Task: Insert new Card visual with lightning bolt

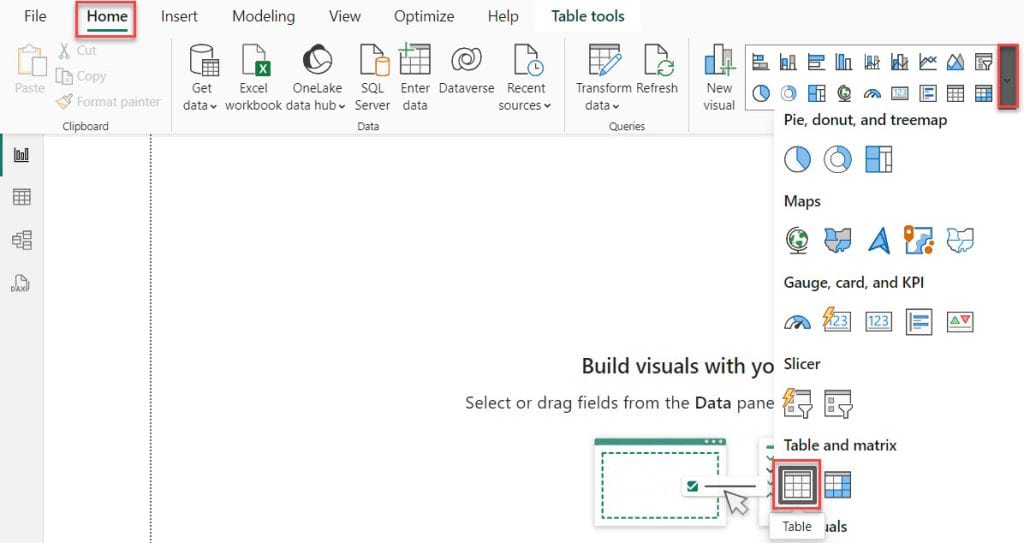Action: coord(837,320)
